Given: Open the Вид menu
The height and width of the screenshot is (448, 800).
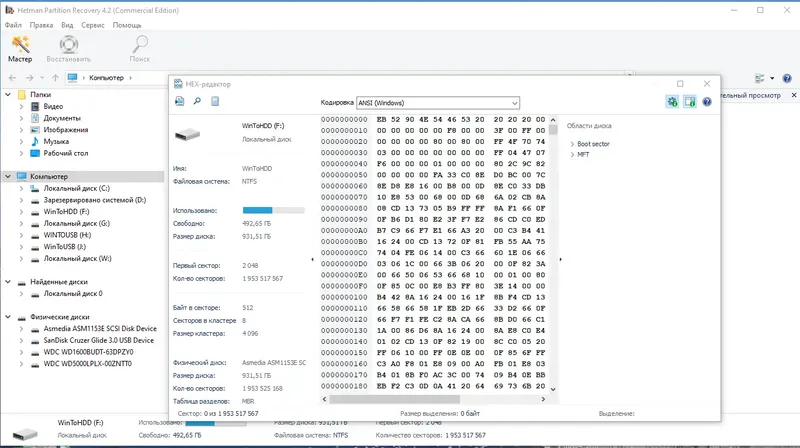Looking at the screenshot, I should pos(67,25).
